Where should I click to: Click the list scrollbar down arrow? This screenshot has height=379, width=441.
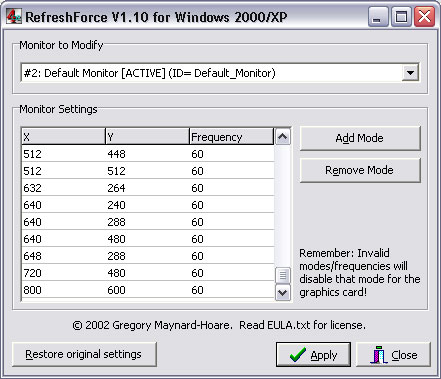283,293
